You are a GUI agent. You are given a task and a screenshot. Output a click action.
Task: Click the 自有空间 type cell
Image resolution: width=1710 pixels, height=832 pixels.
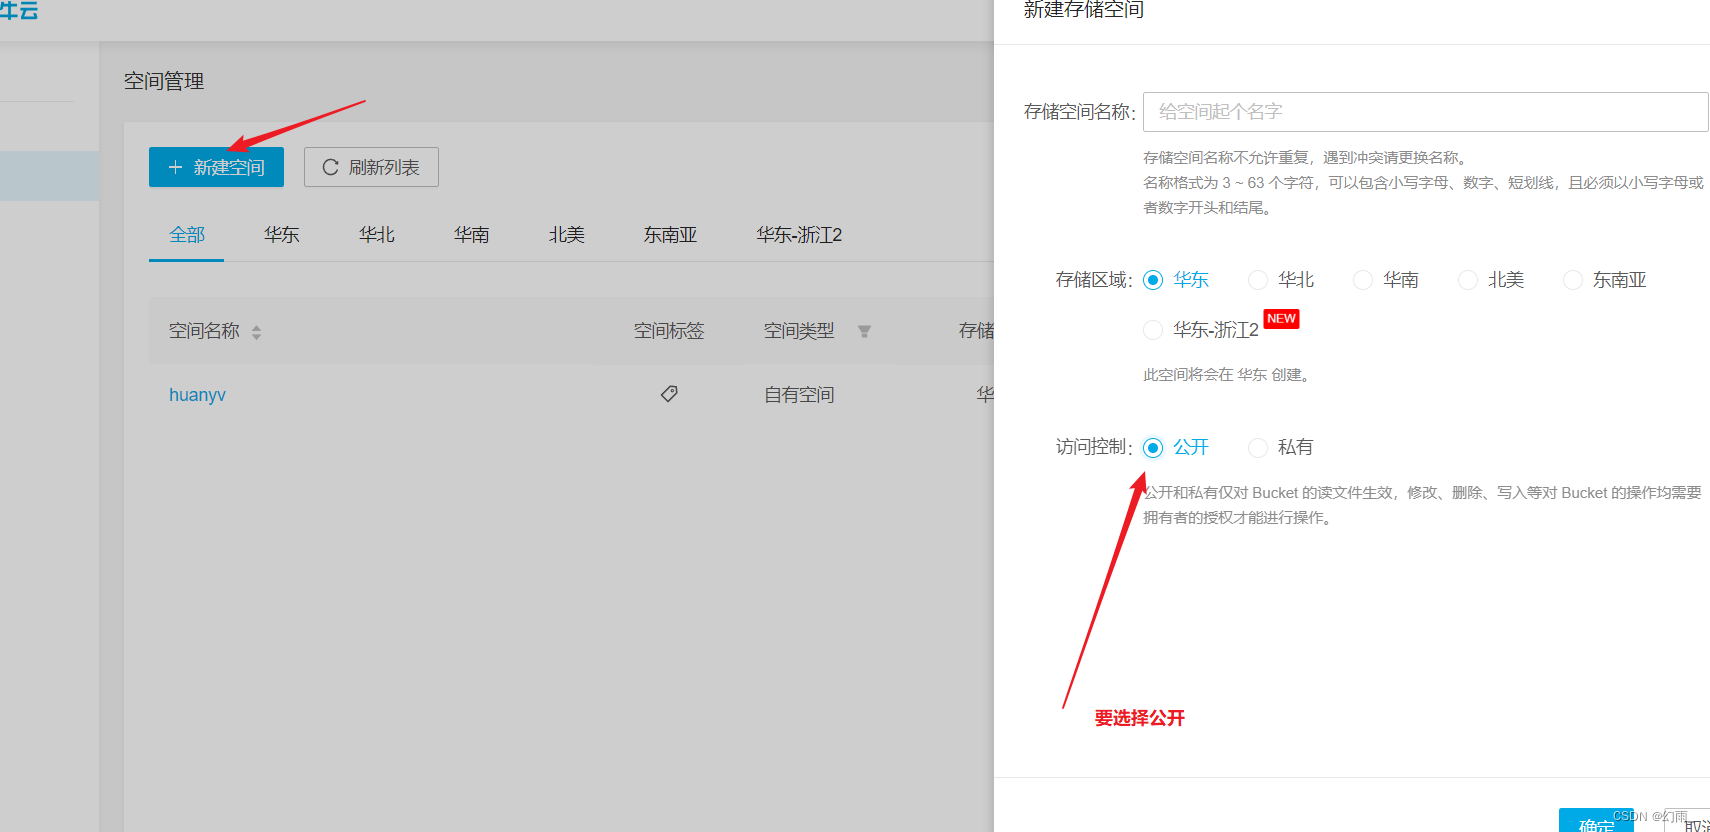pos(799,395)
